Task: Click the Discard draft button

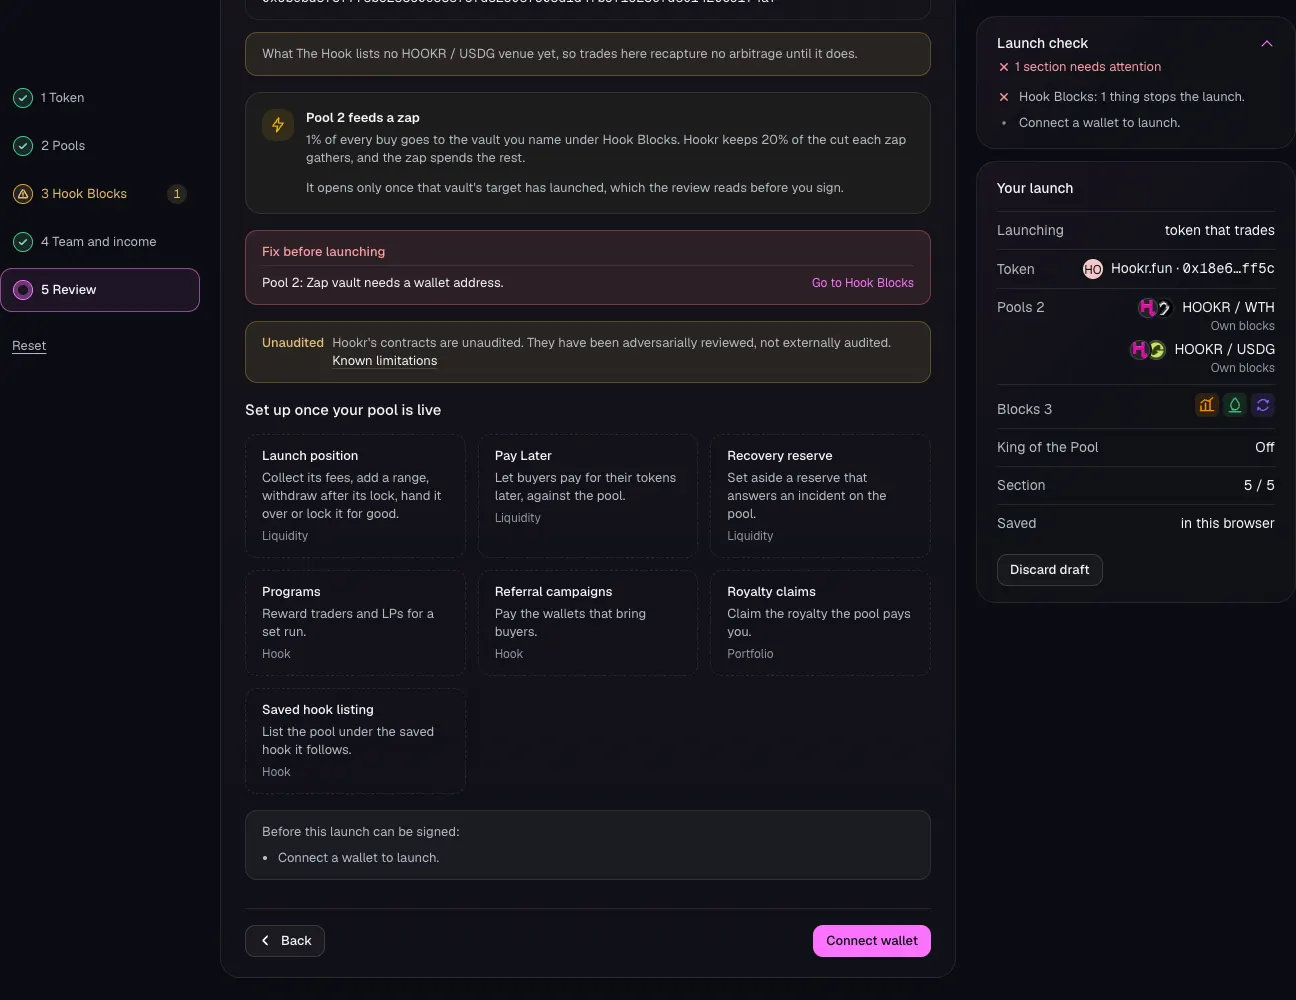Action: [1050, 570]
